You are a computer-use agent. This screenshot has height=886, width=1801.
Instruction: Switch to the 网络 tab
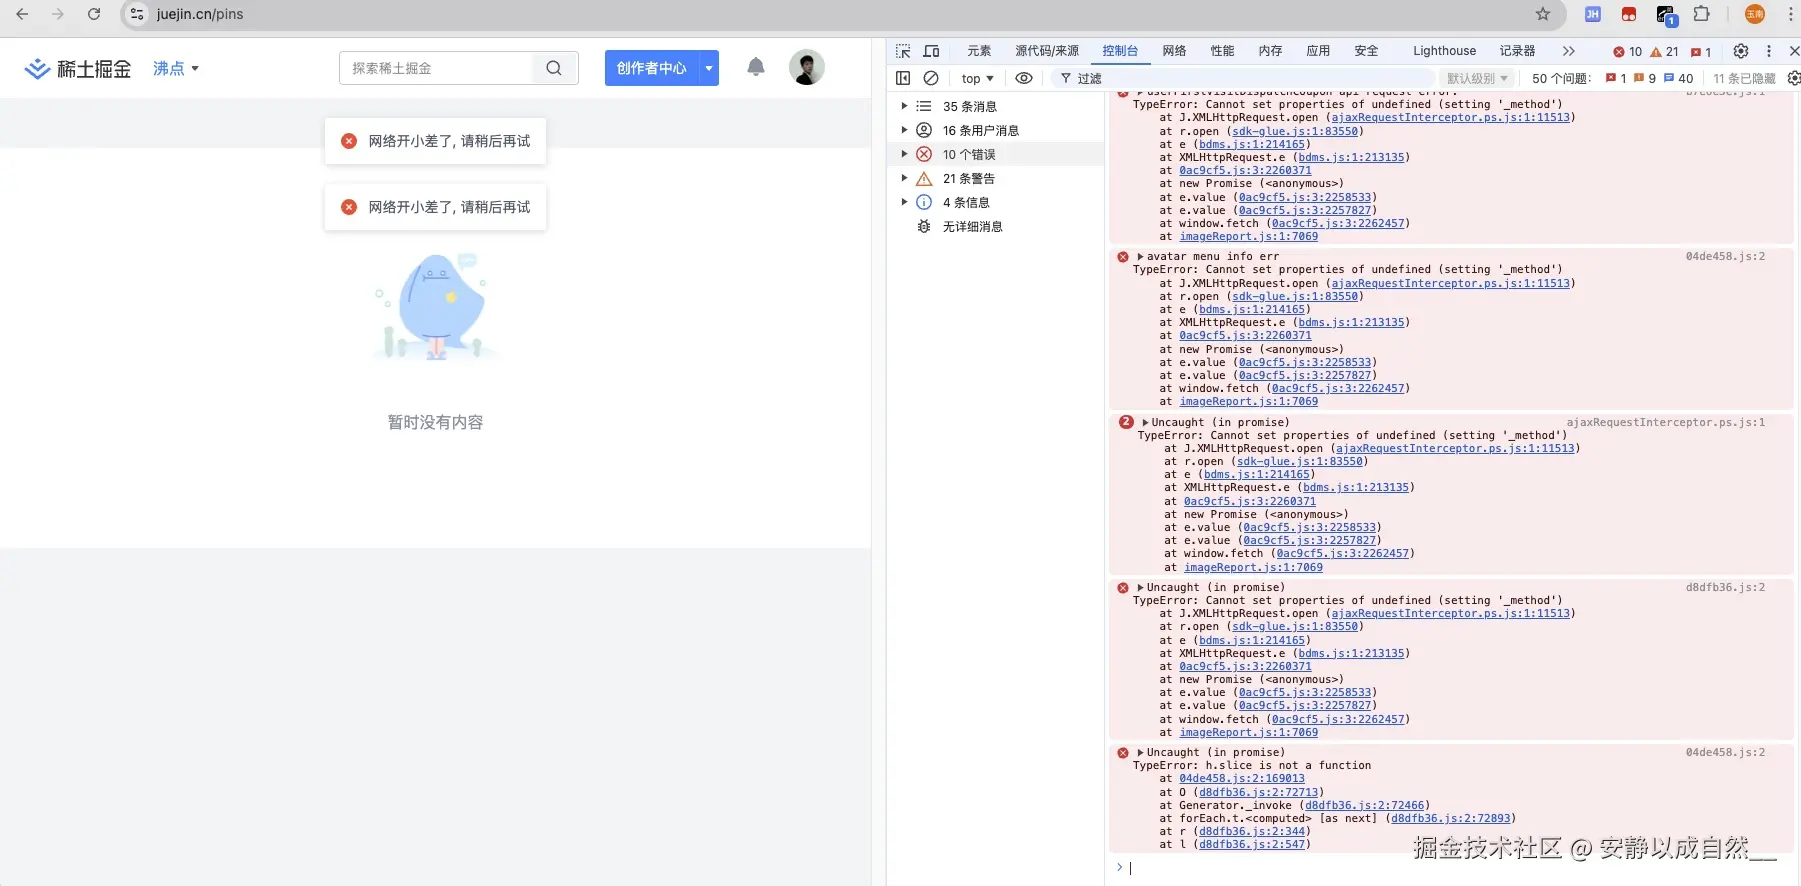click(1174, 51)
